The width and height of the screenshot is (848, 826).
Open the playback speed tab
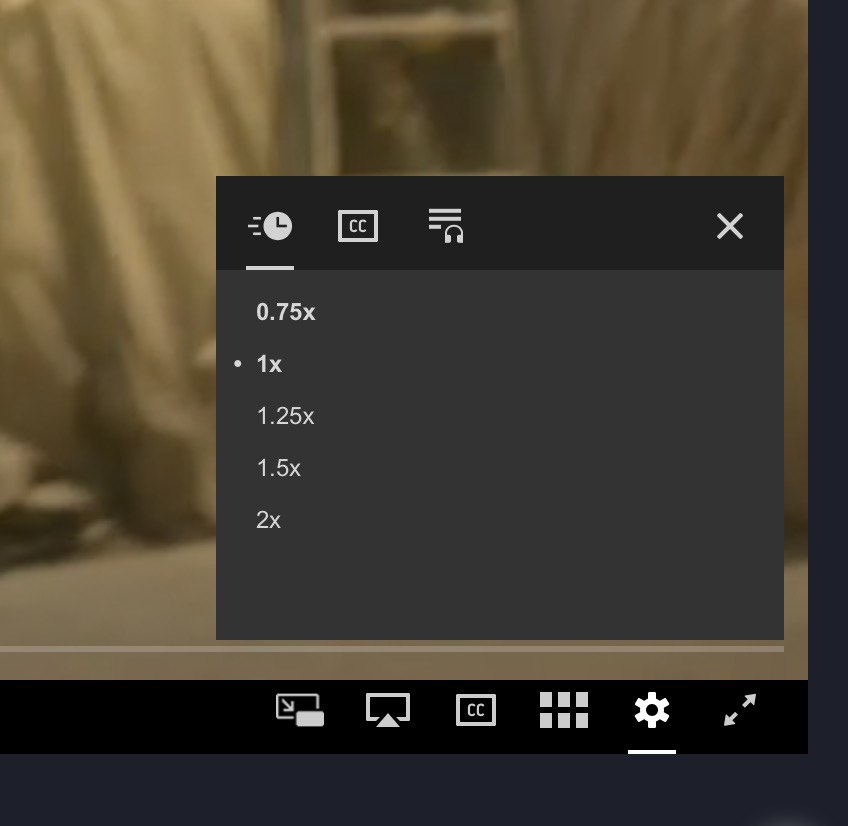pos(270,226)
